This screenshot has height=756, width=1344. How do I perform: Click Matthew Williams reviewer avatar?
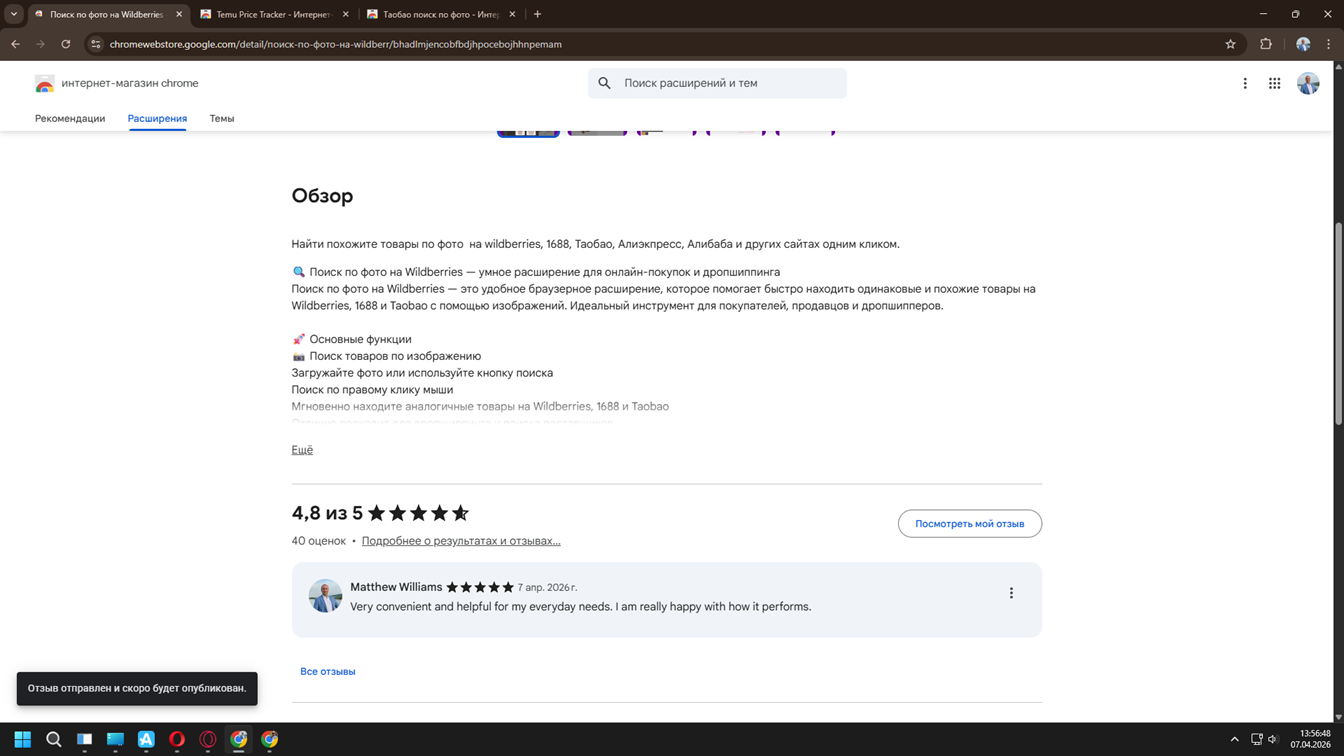click(325, 596)
